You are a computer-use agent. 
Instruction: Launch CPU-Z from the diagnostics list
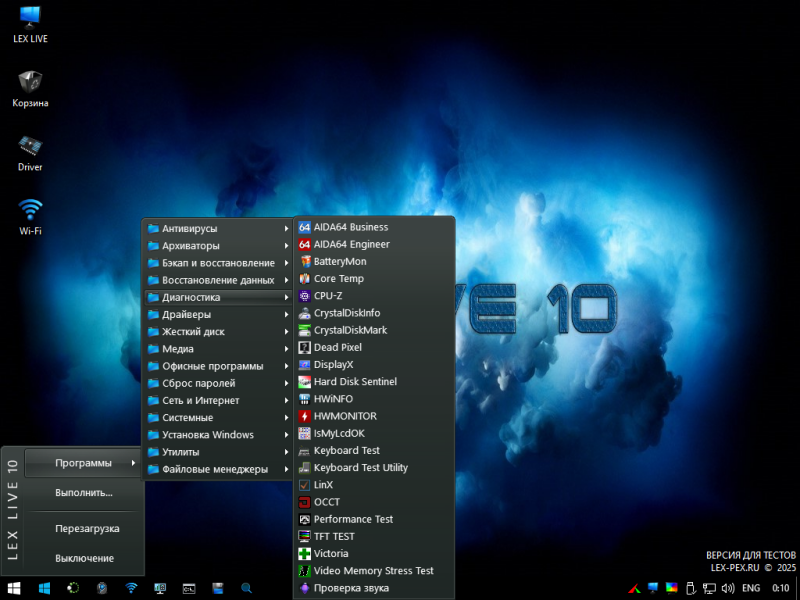coord(328,296)
